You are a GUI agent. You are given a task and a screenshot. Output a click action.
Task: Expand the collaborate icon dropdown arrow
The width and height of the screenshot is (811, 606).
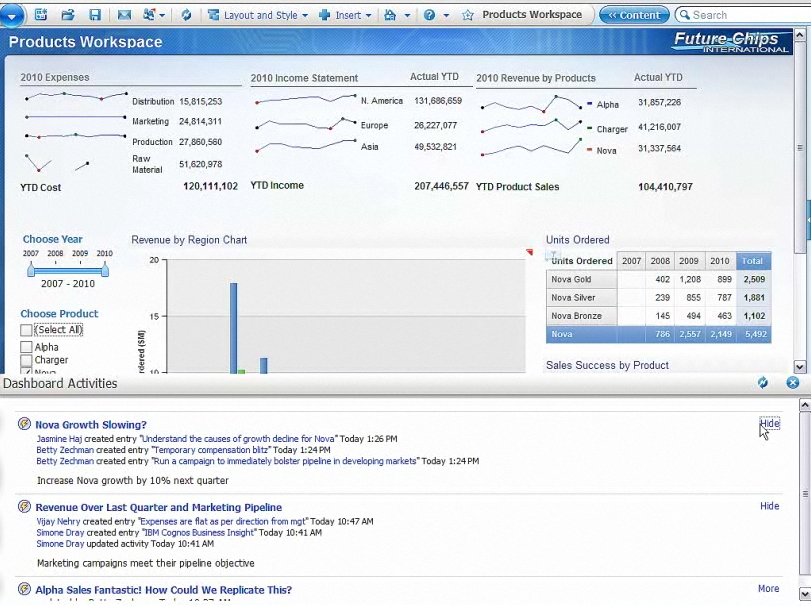coord(162,16)
